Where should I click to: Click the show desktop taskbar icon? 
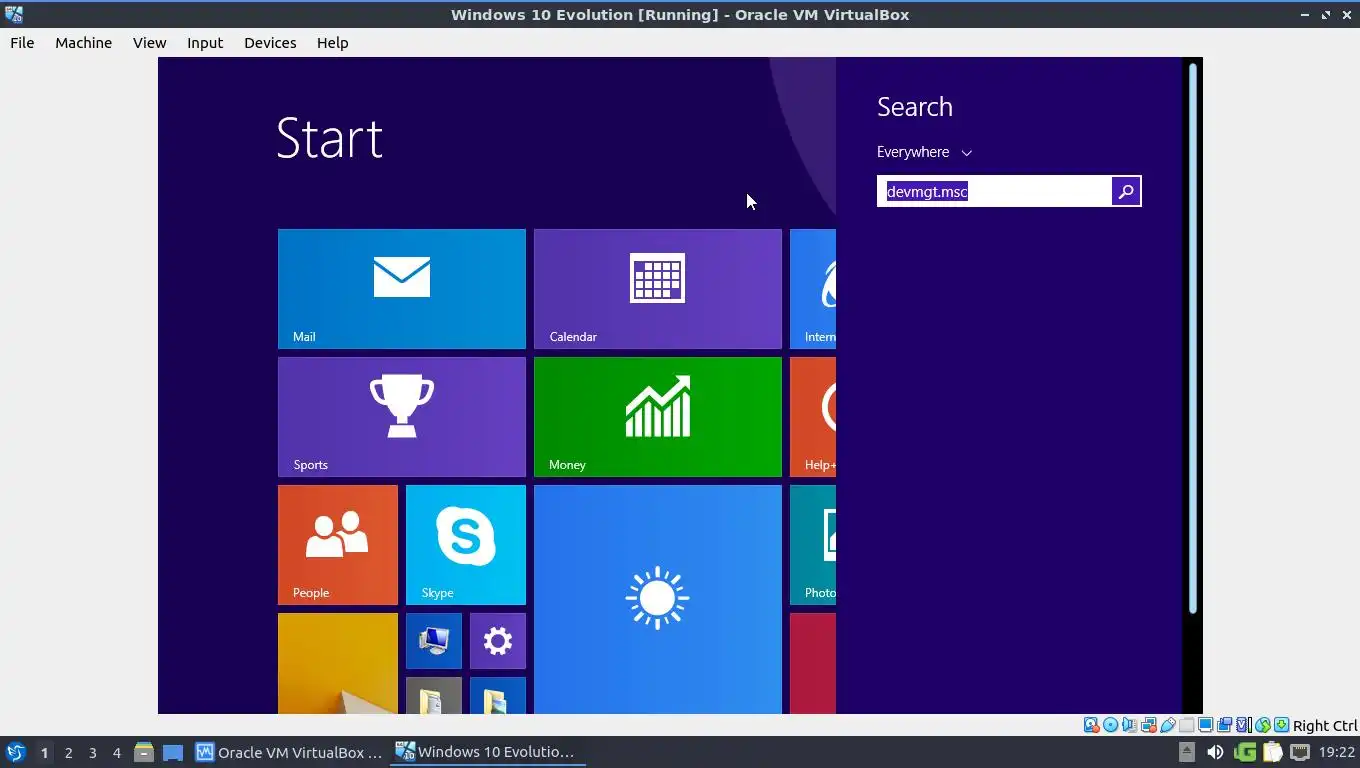(x=173, y=752)
